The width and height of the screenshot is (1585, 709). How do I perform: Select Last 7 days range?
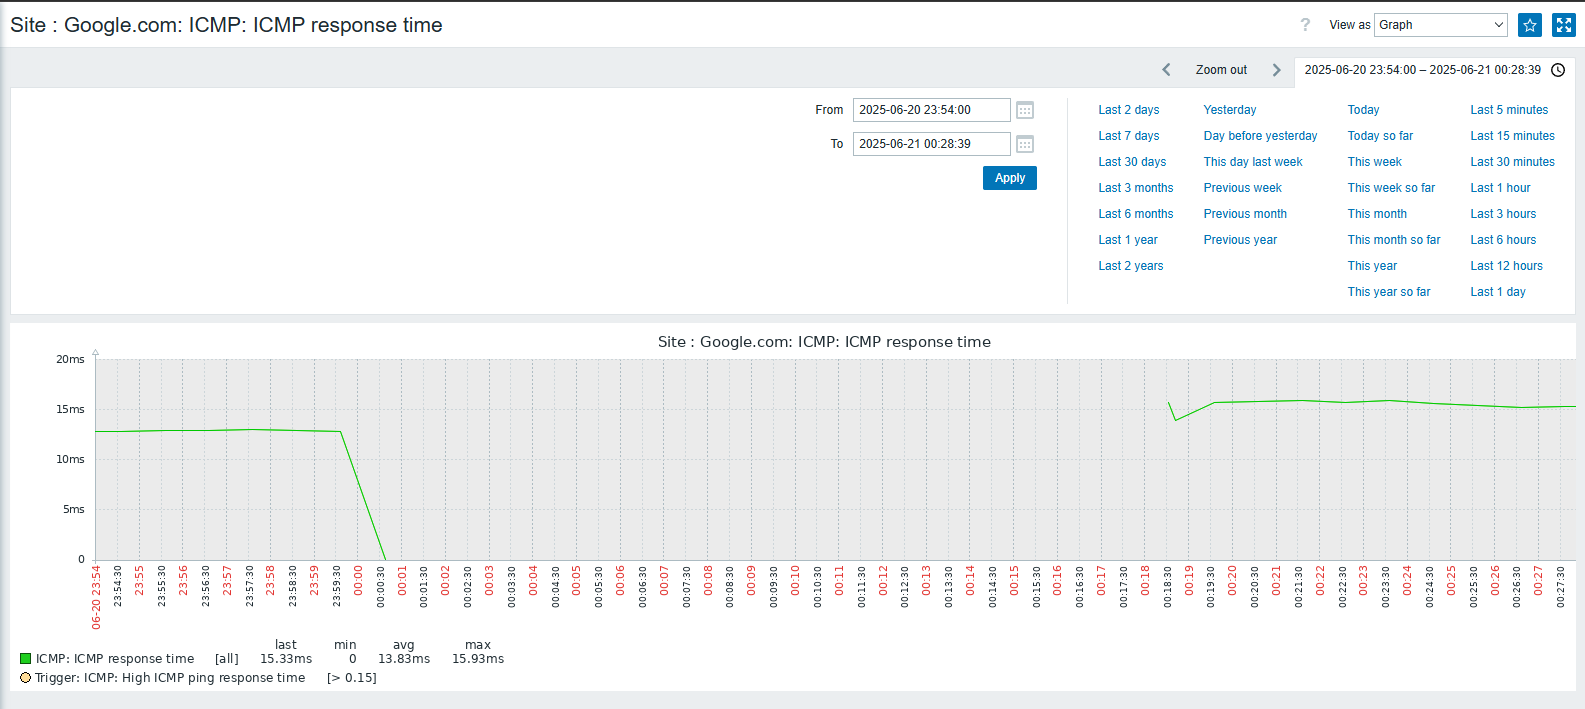1129,136
